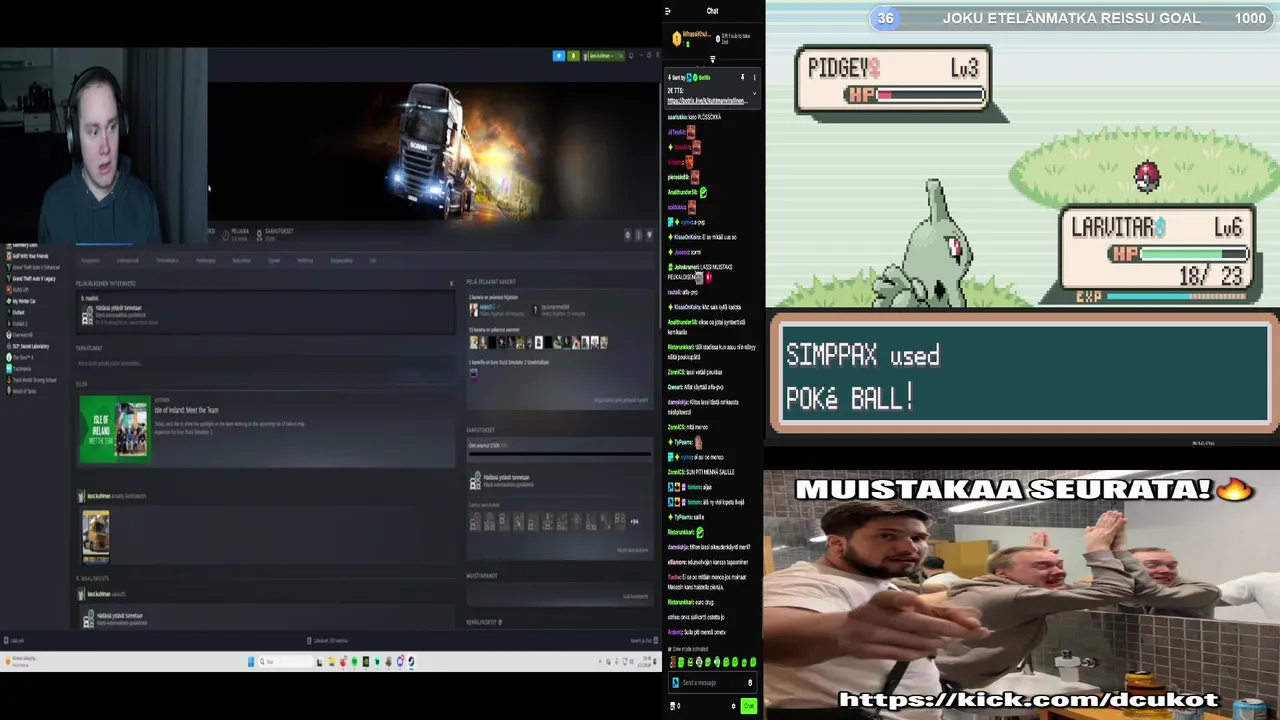Viewport: 1280px width, 720px height.
Task: Open the weather widget on the taskbar
Action: click(22, 660)
